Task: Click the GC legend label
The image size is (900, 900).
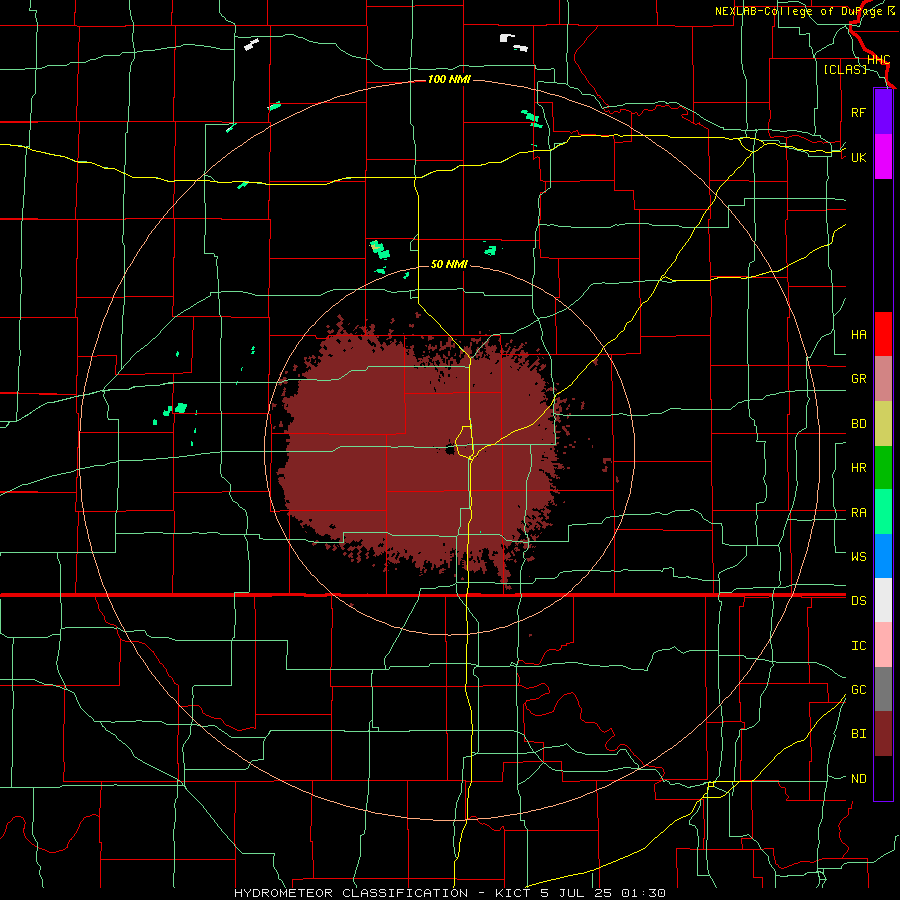Action: tap(858, 689)
